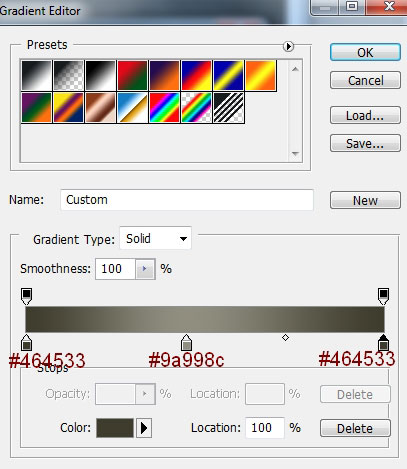The image size is (407, 469).
Task: Pick the red to green gradient preset
Action: click(x=132, y=75)
